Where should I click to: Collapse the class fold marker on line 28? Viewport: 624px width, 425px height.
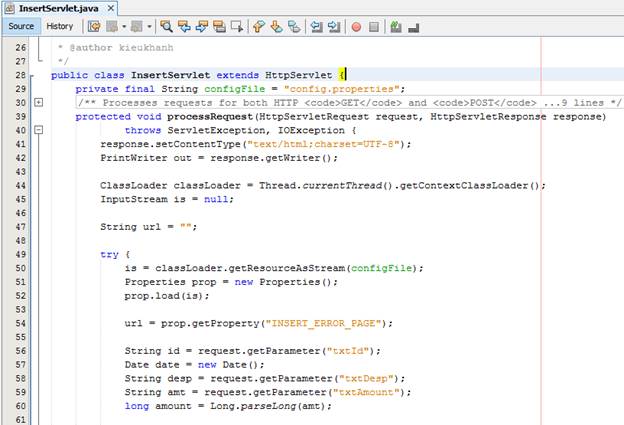click(x=32, y=76)
